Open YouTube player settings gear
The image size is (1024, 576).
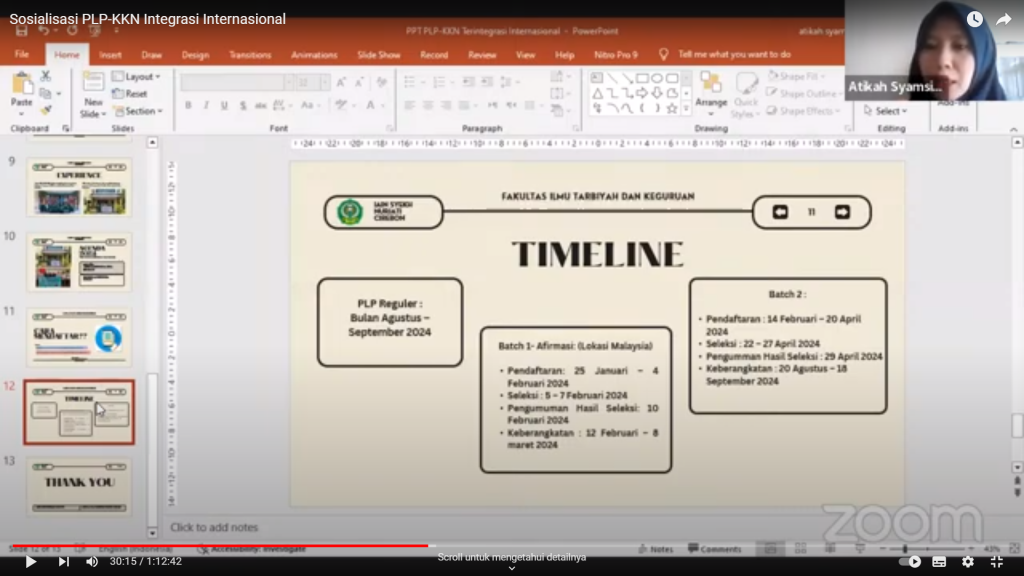coord(968,561)
